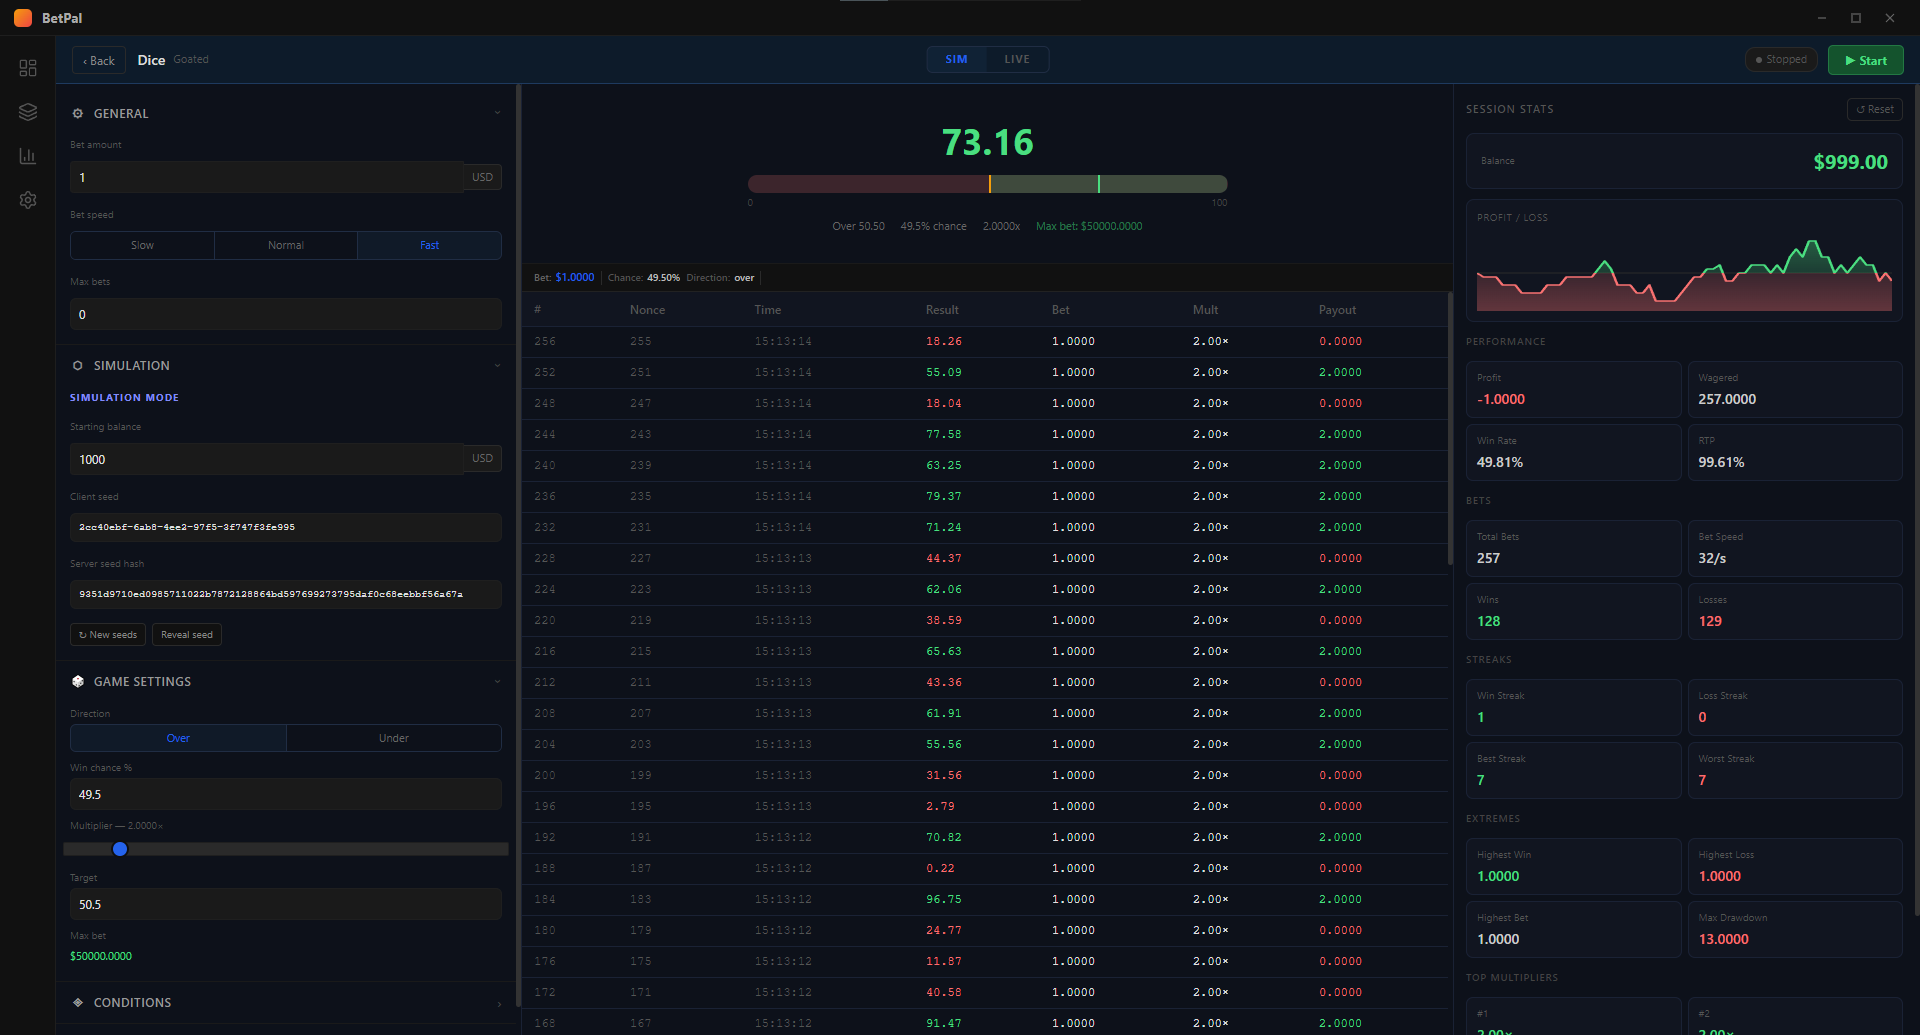The image size is (1920, 1035).
Task: Click the Reveal seed button
Action: 187,635
